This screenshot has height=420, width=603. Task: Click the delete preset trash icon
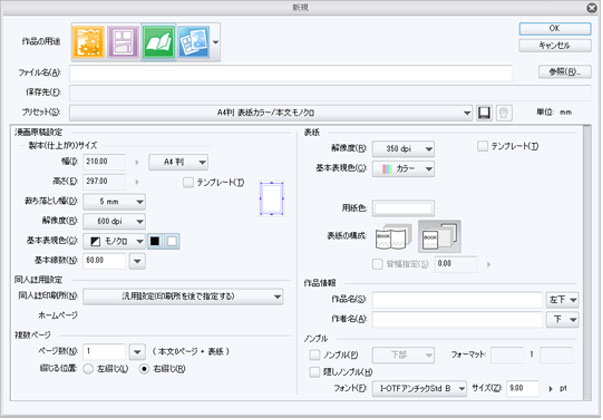(503, 113)
